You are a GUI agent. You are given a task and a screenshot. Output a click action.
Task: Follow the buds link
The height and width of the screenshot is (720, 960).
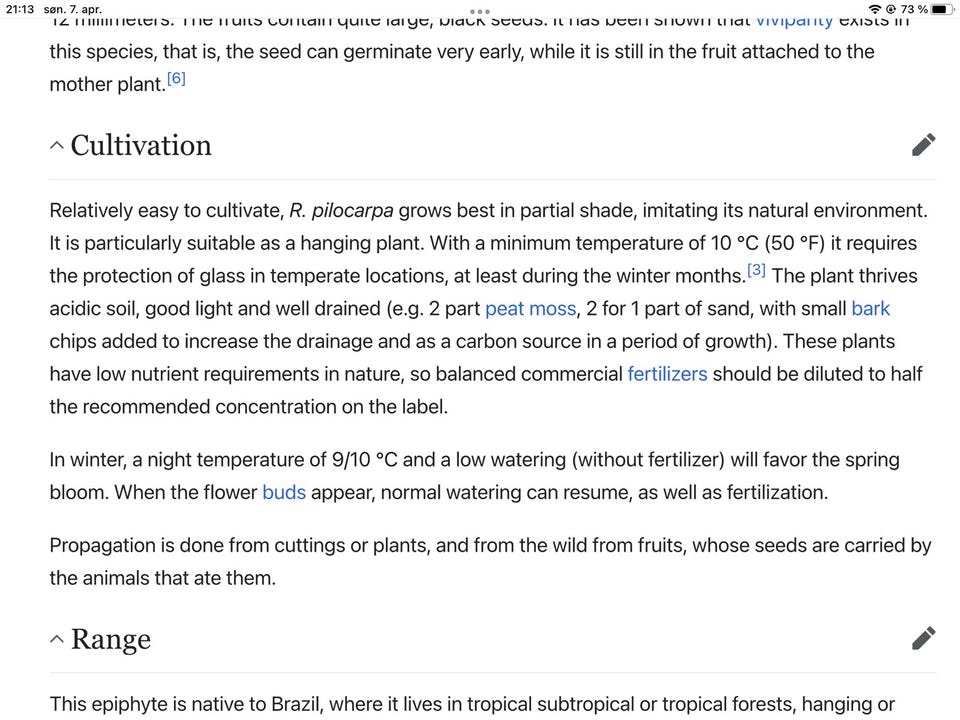pyautogui.click(x=284, y=492)
